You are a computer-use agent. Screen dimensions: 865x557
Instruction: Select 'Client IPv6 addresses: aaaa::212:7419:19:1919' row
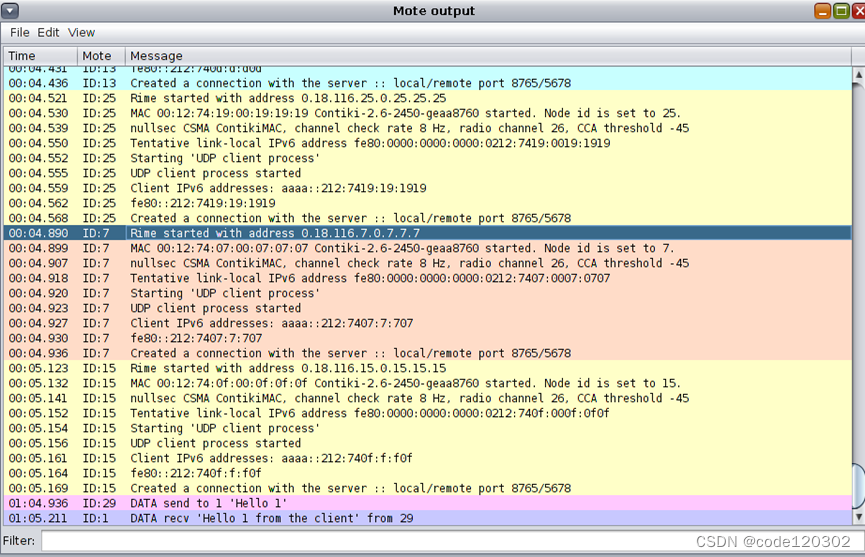point(428,188)
